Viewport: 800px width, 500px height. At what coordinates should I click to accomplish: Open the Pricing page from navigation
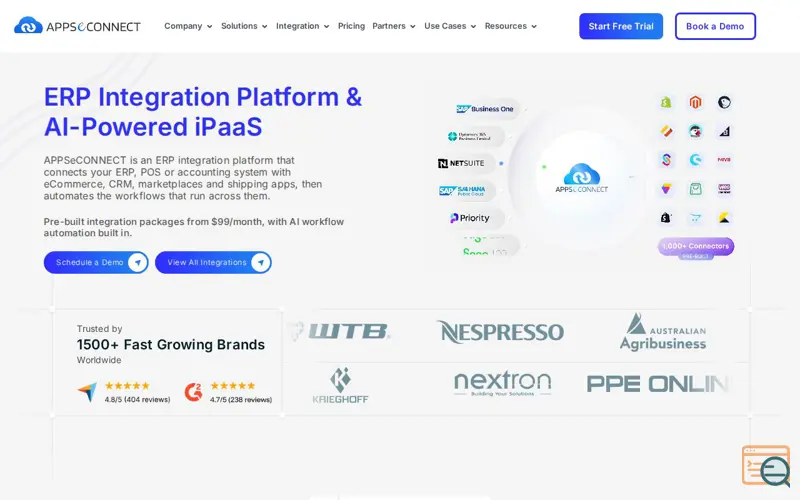click(x=351, y=26)
